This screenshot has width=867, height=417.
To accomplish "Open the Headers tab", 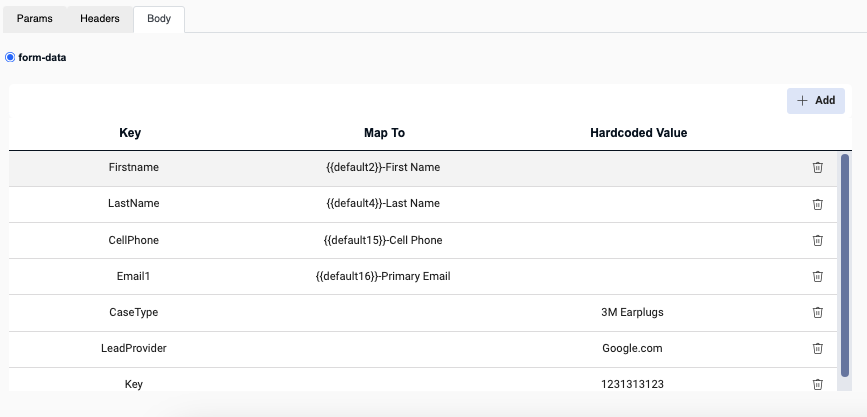I will pos(100,19).
